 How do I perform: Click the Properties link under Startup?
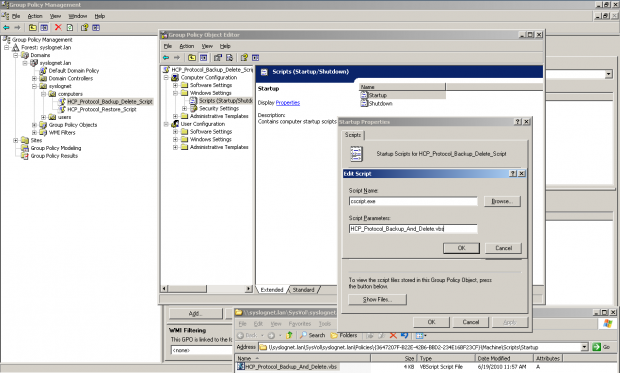pos(288,103)
